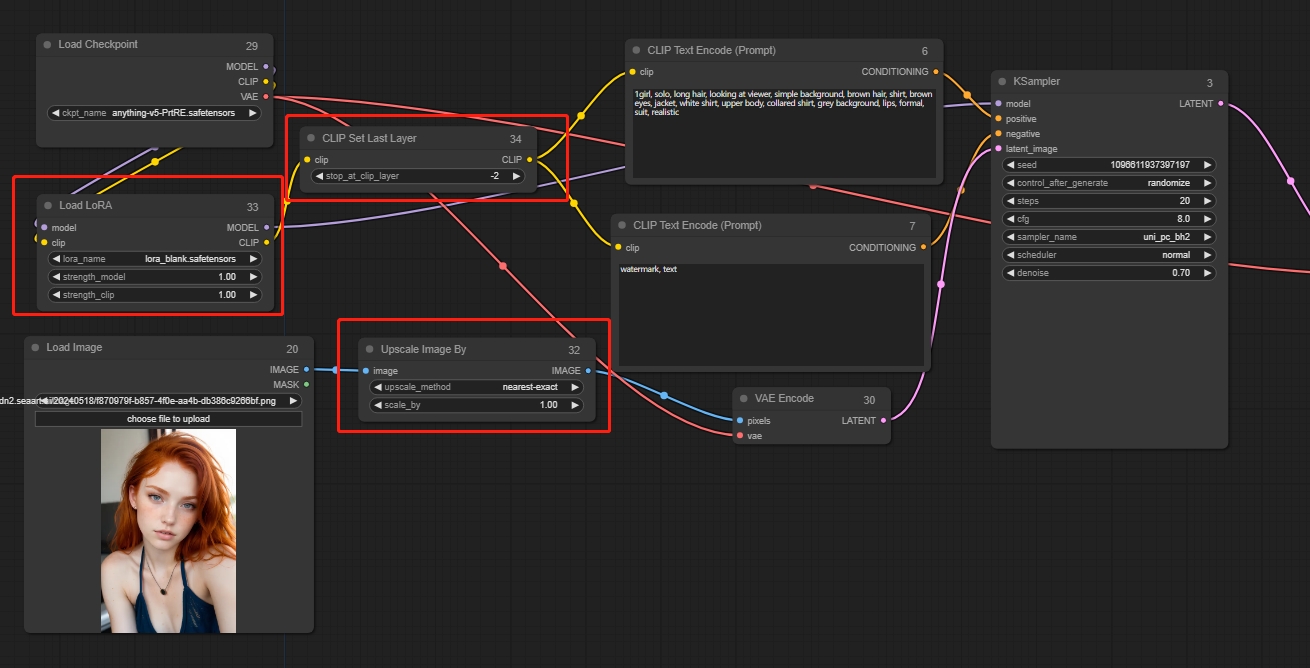The height and width of the screenshot is (668, 1310).
Task: Click the LATENT output port on VAE Encode
Action: click(883, 421)
